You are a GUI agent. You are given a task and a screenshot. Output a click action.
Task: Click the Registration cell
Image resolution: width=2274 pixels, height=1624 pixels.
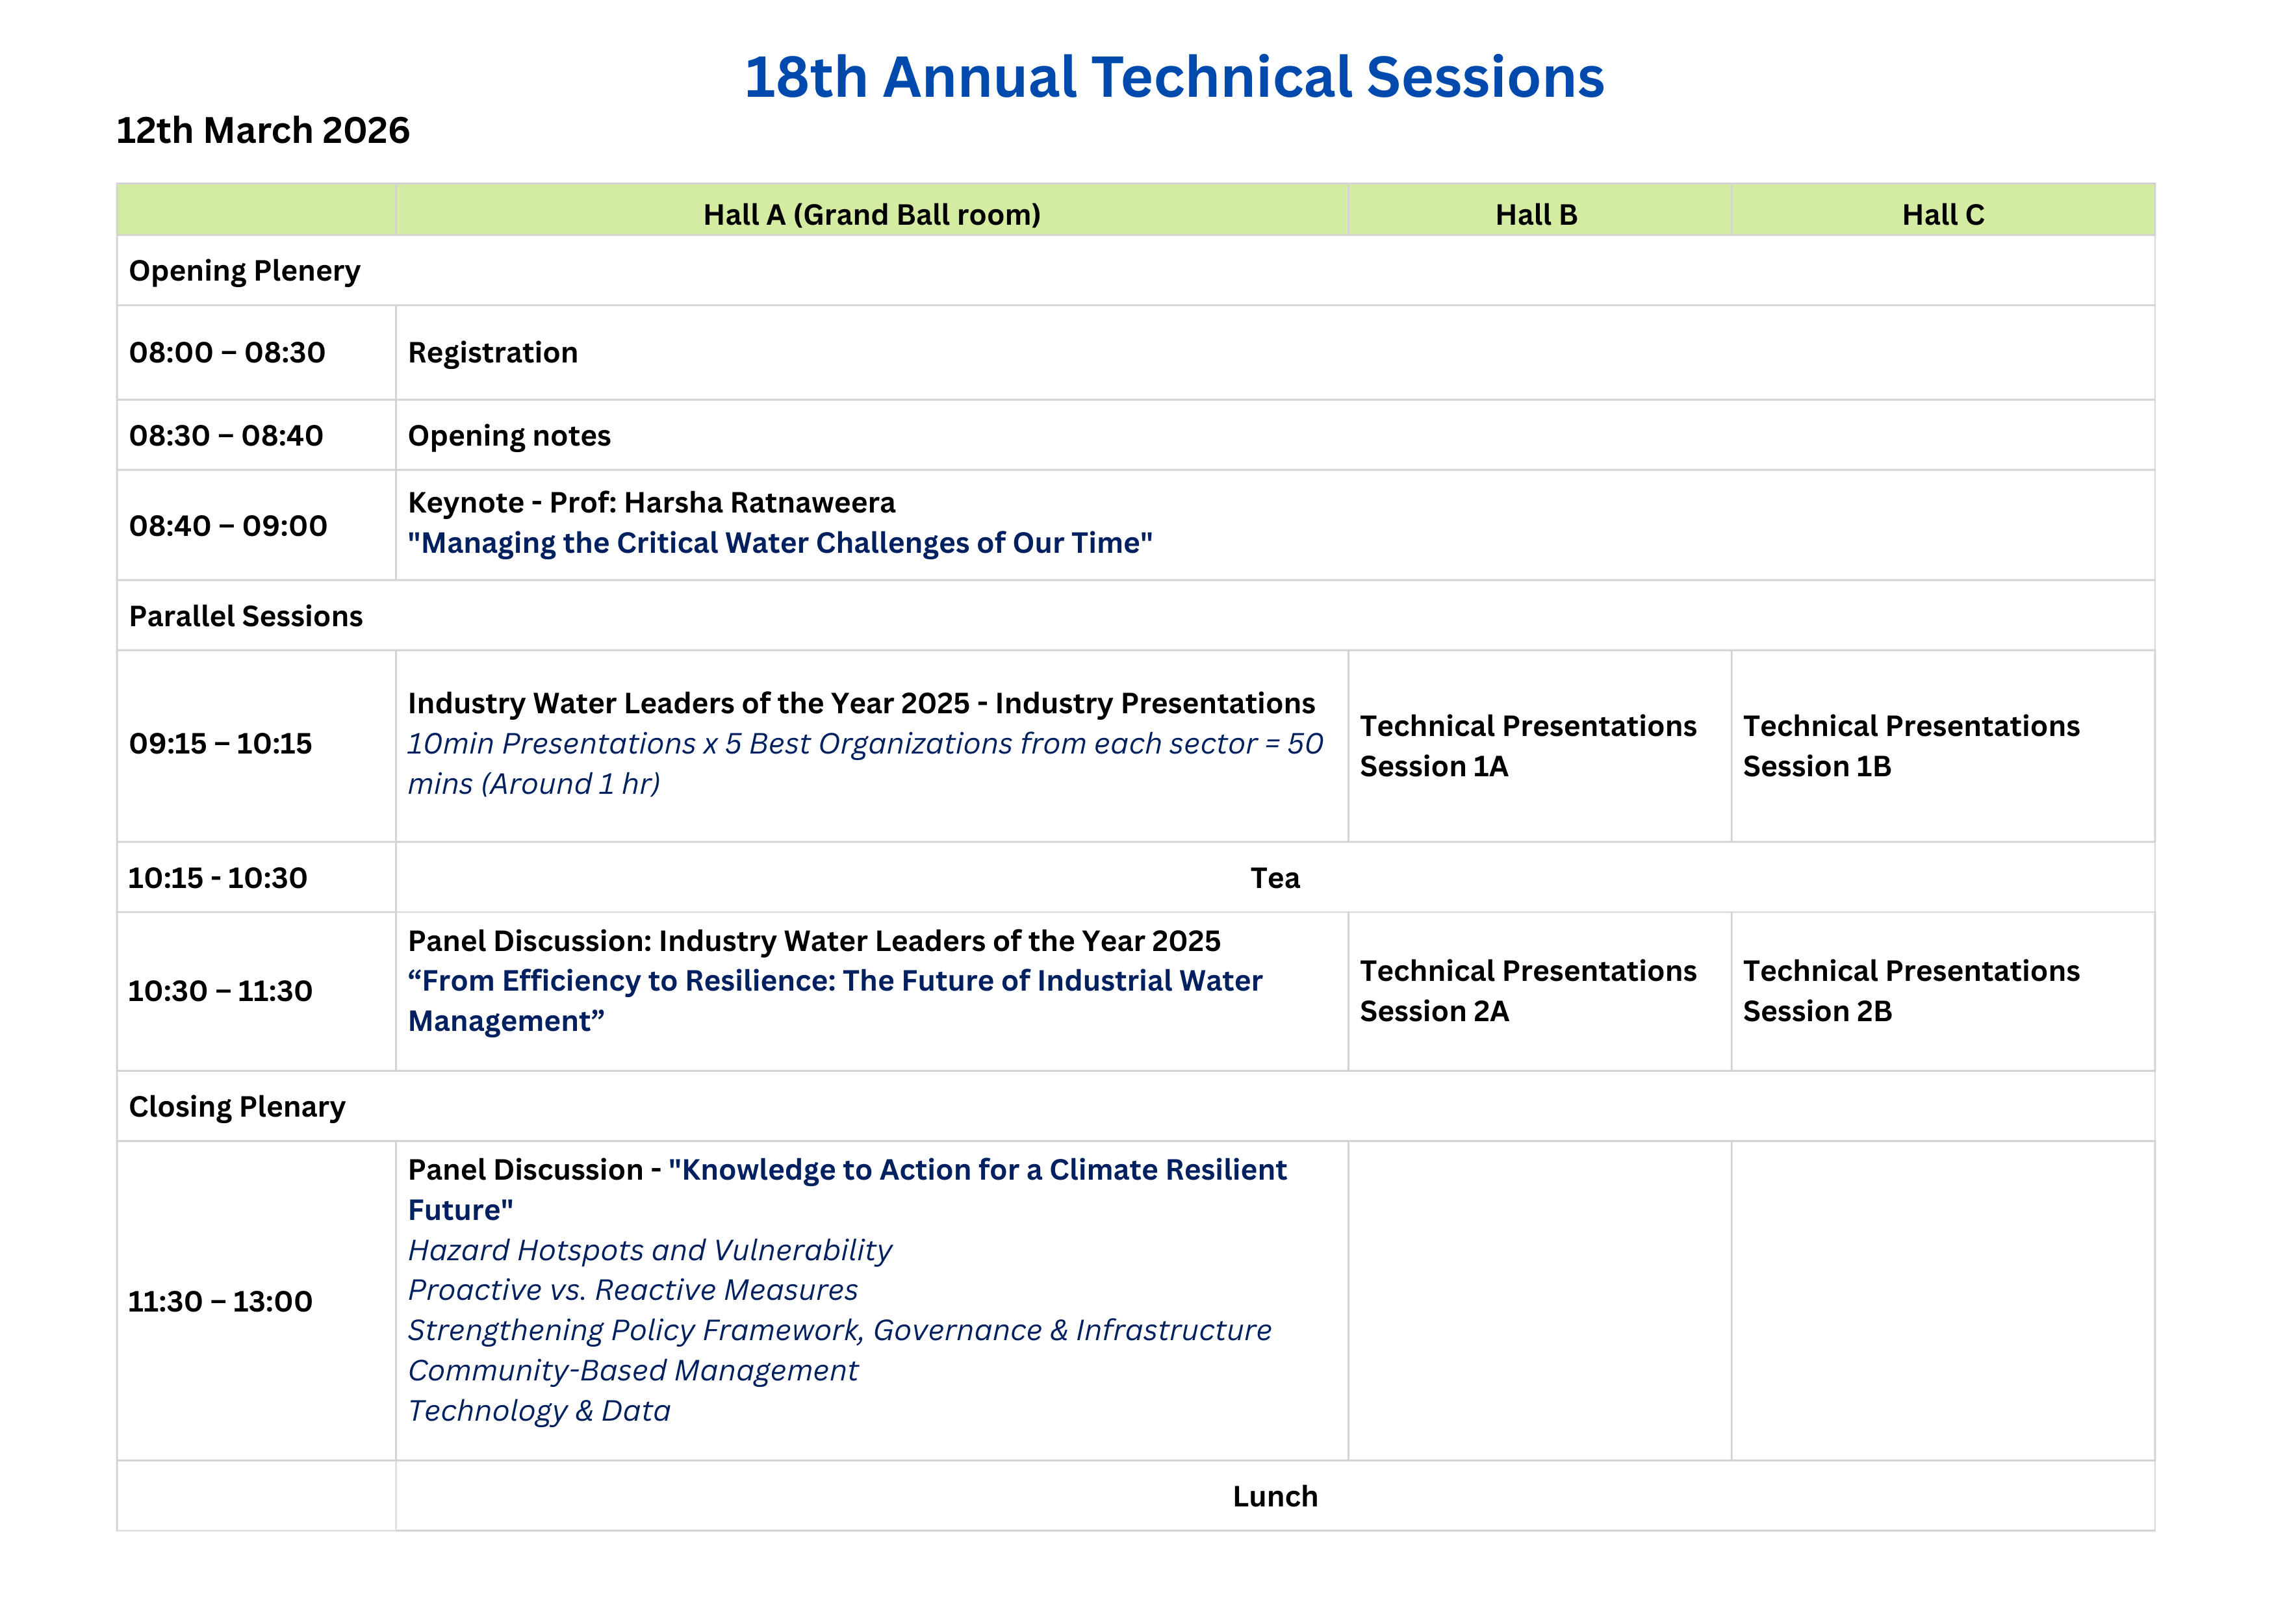coord(493,353)
